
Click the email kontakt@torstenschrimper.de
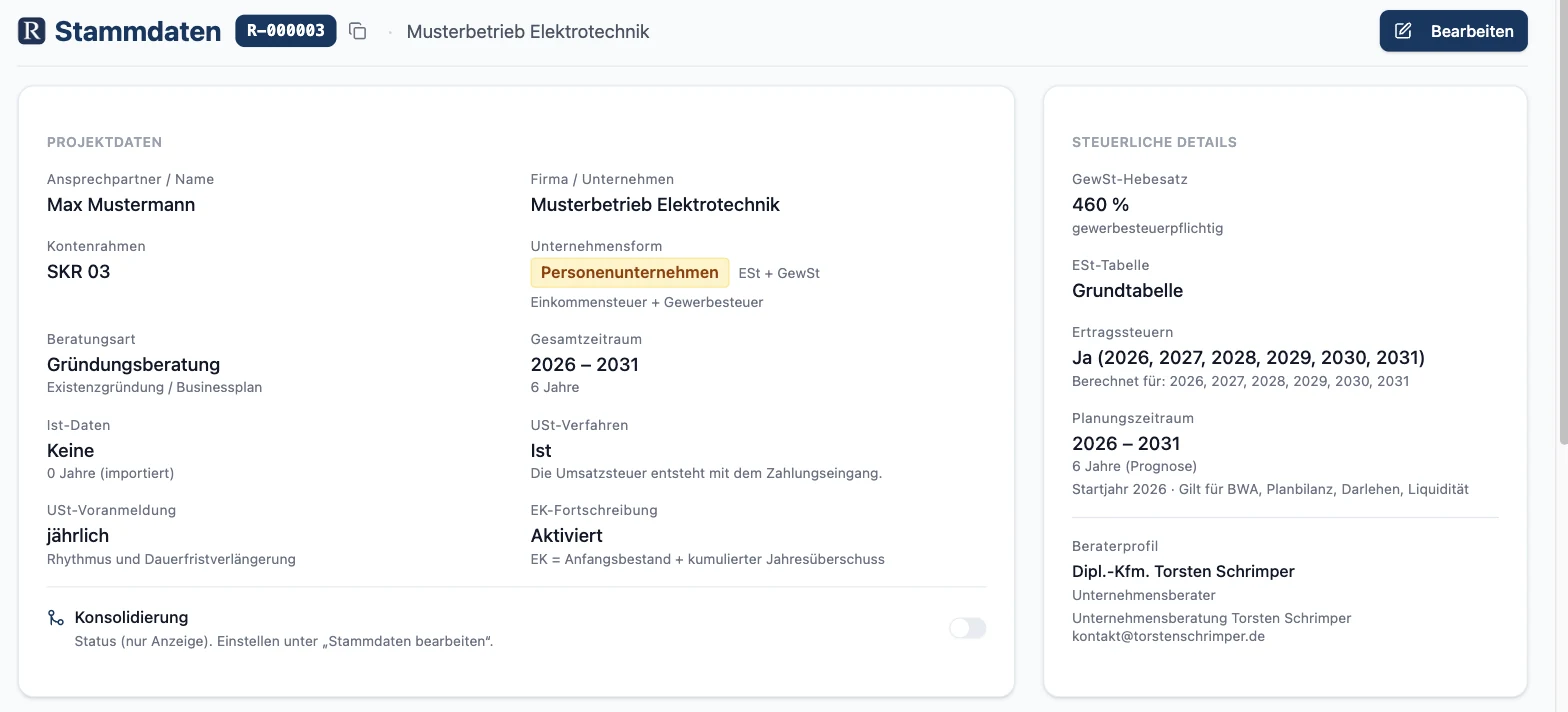coord(1168,636)
